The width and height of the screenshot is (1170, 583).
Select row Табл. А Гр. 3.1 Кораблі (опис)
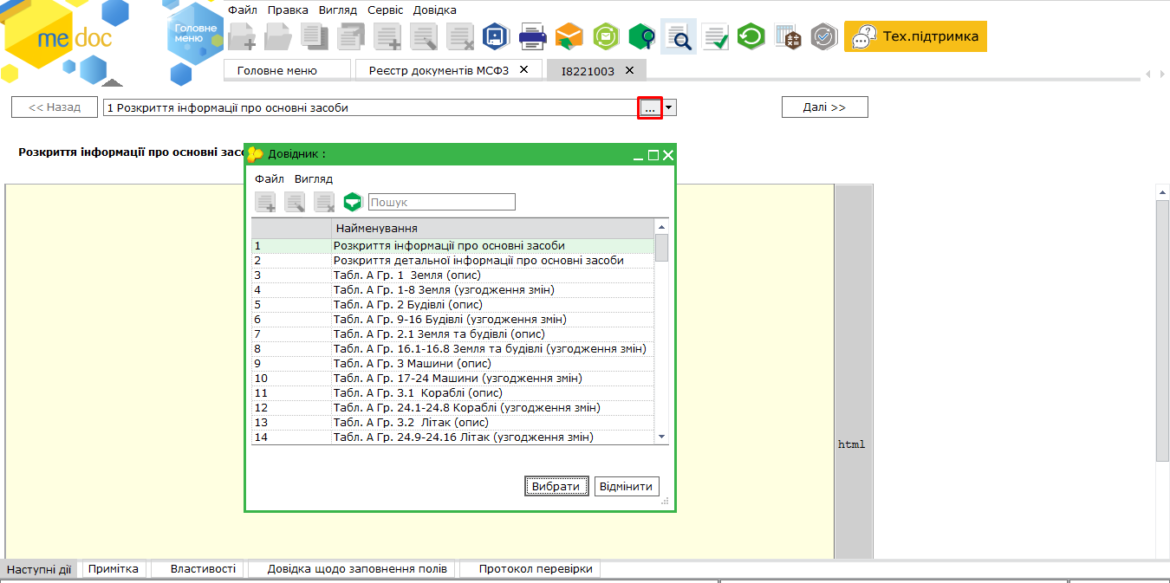[453, 393]
